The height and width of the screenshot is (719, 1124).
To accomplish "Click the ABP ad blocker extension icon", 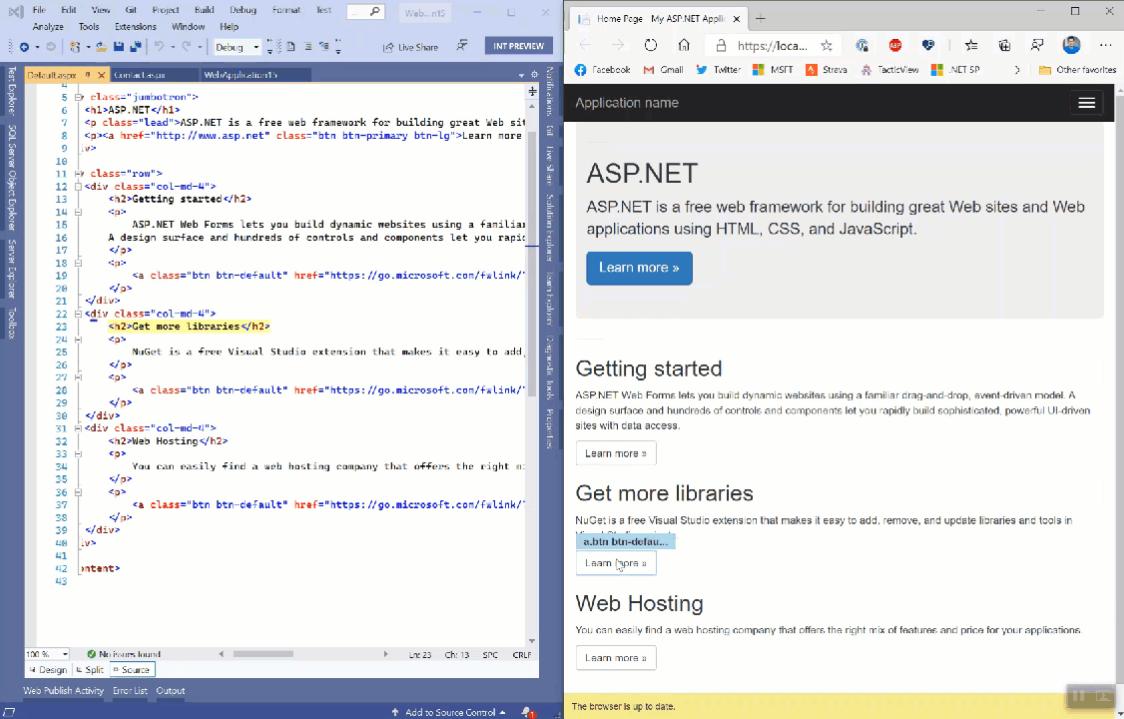I will click(895, 45).
